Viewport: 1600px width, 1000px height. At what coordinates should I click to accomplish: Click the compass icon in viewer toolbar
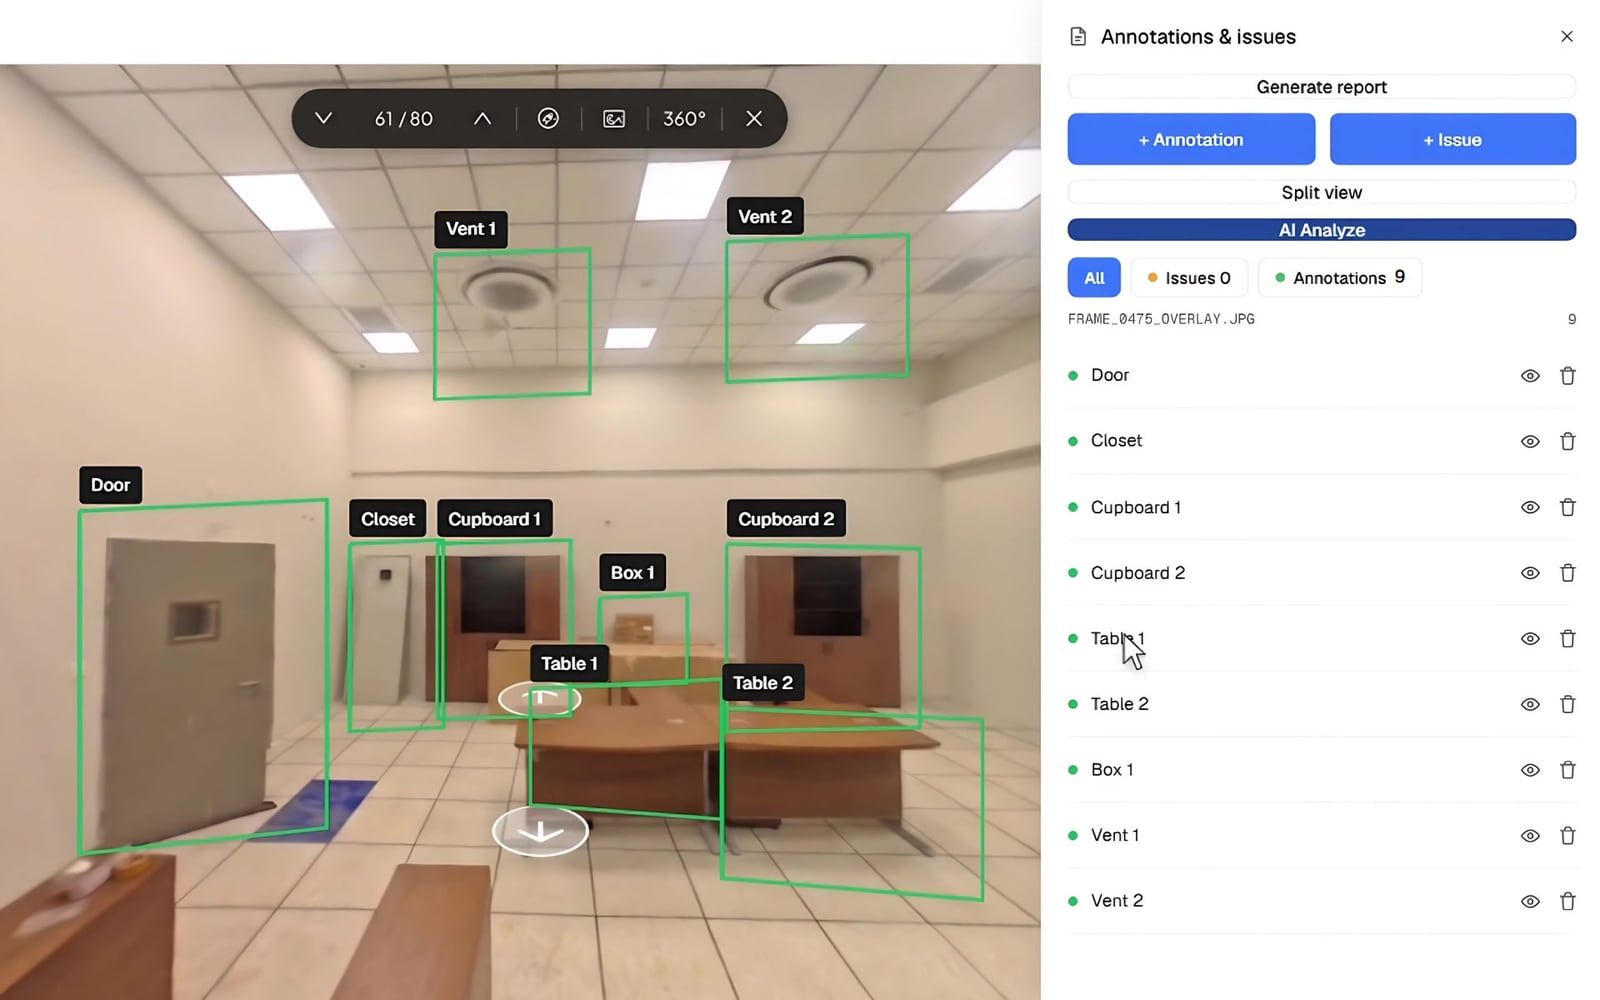[x=548, y=118]
